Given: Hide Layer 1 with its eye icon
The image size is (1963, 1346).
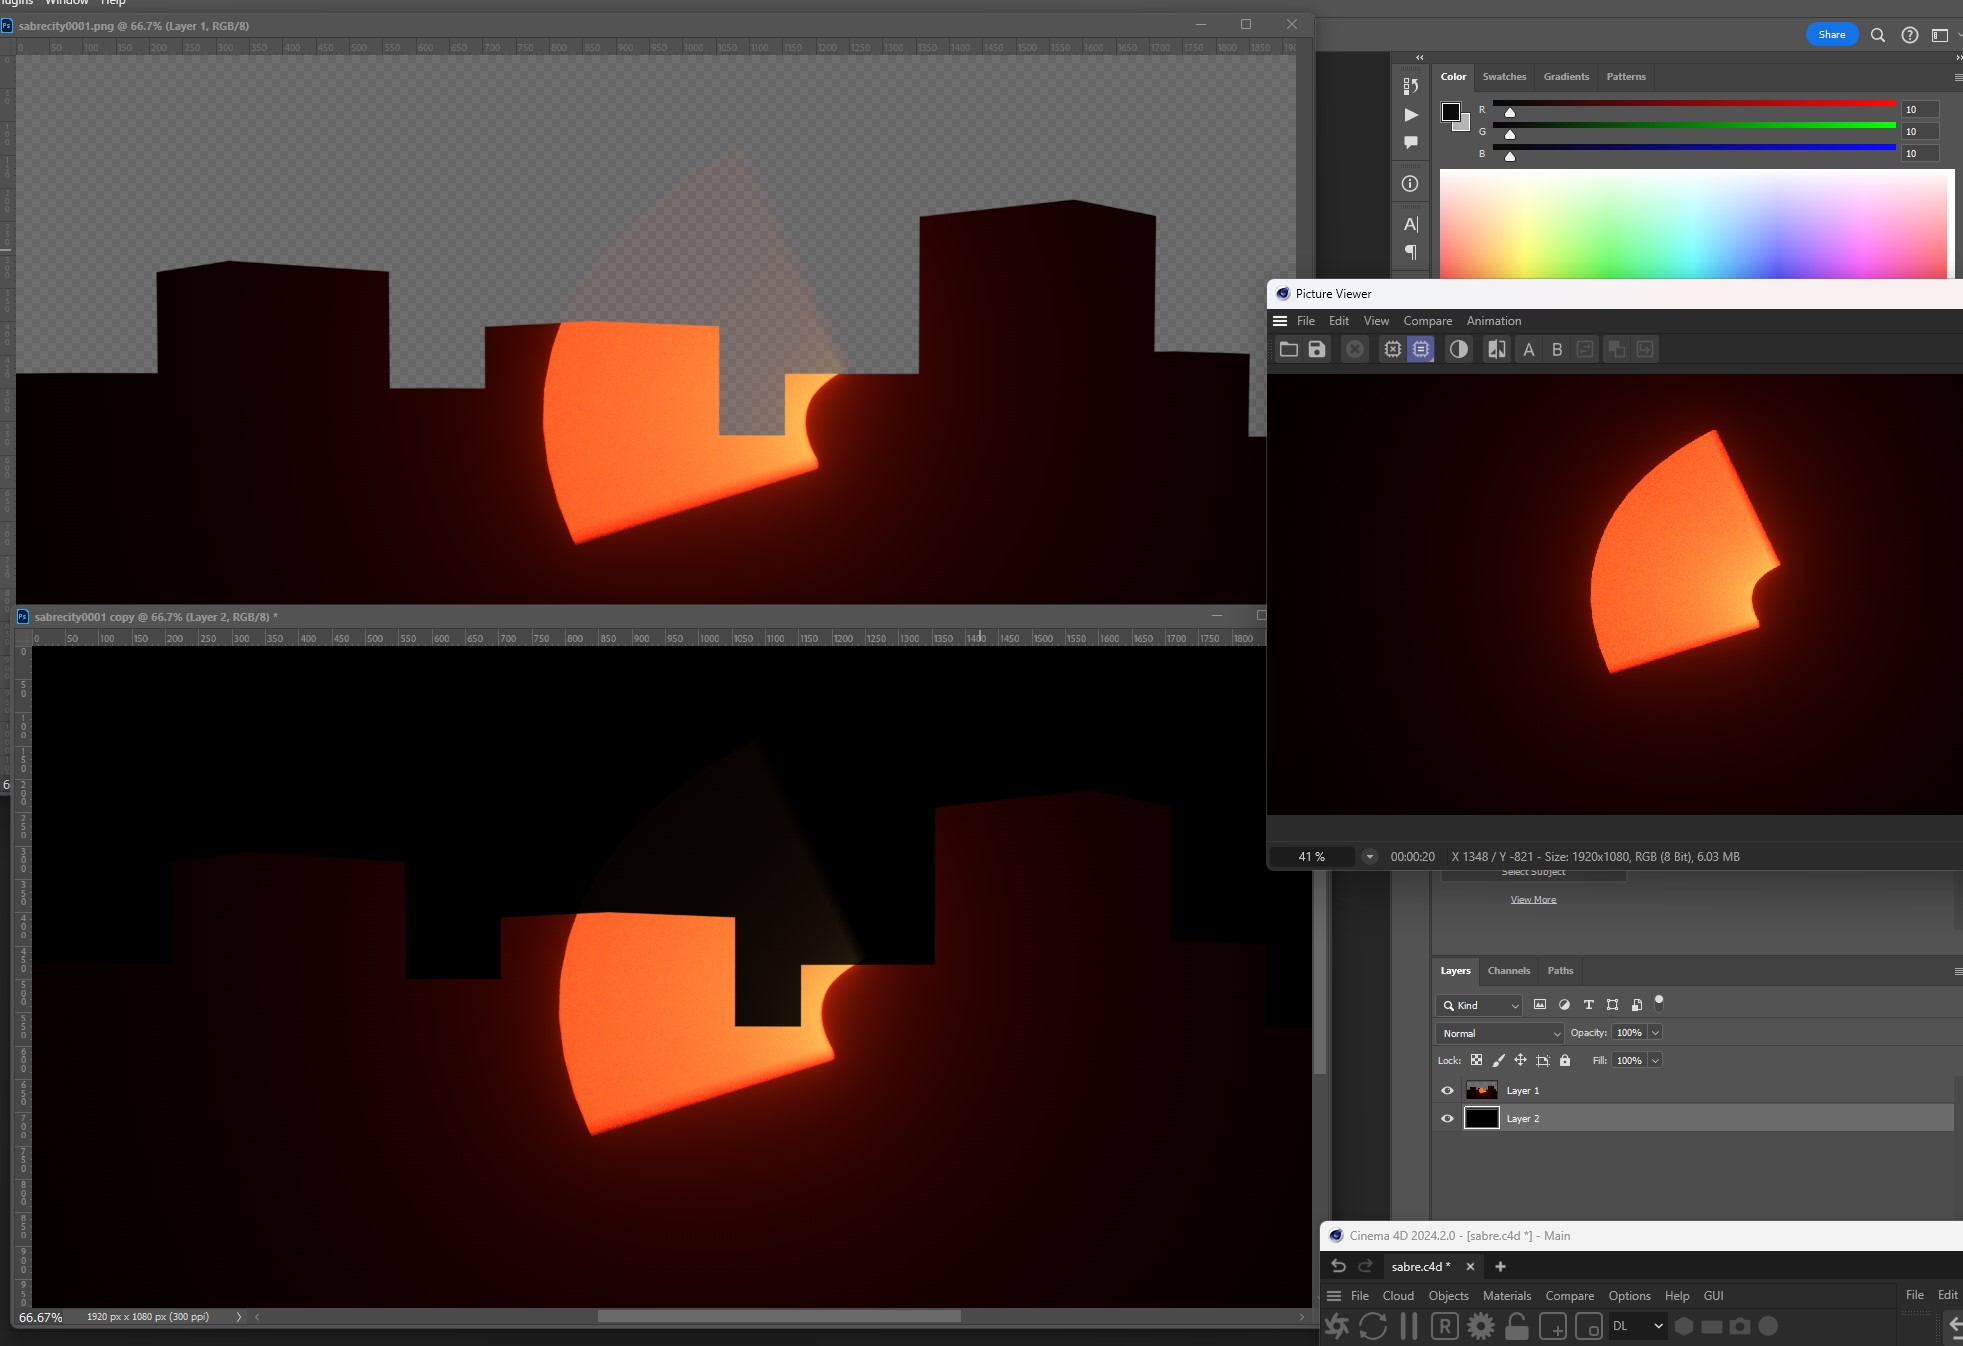Looking at the screenshot, I should (1447, 1091).
